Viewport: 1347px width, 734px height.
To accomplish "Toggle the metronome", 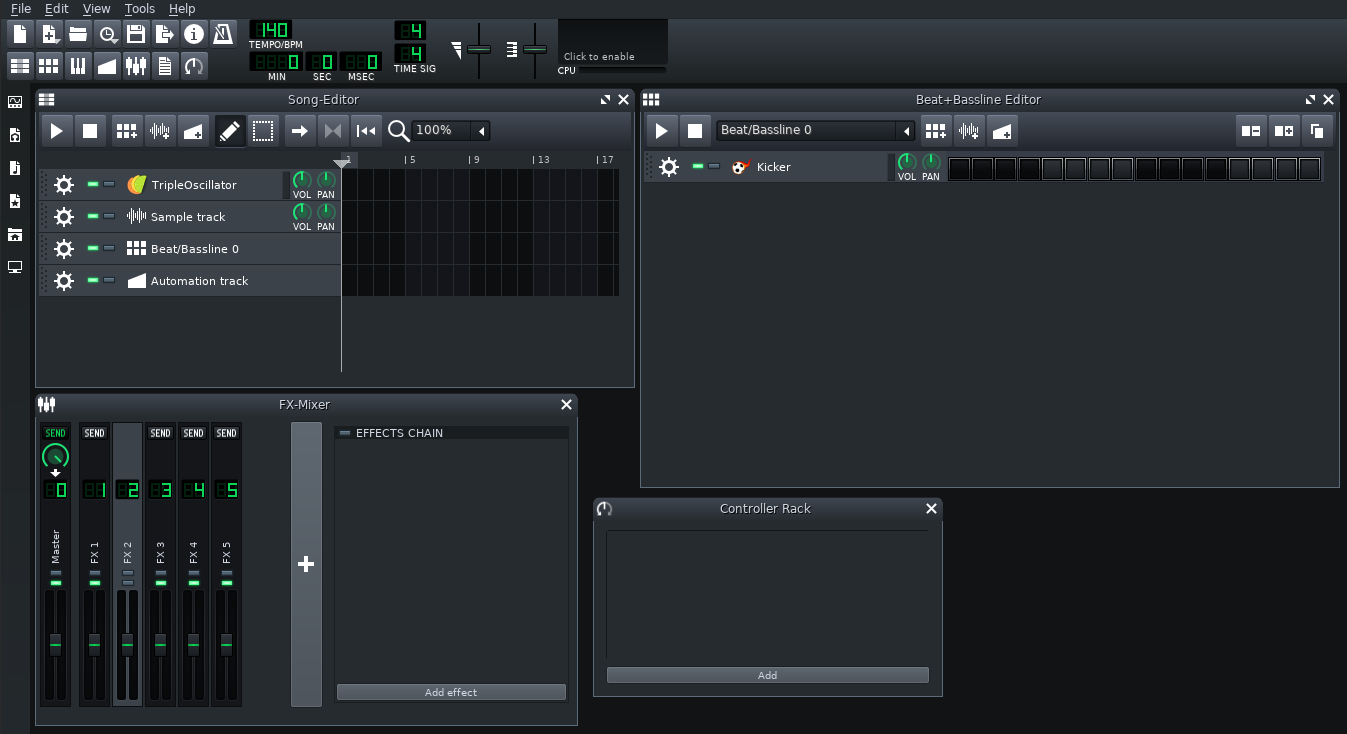I will pos(225,34).
